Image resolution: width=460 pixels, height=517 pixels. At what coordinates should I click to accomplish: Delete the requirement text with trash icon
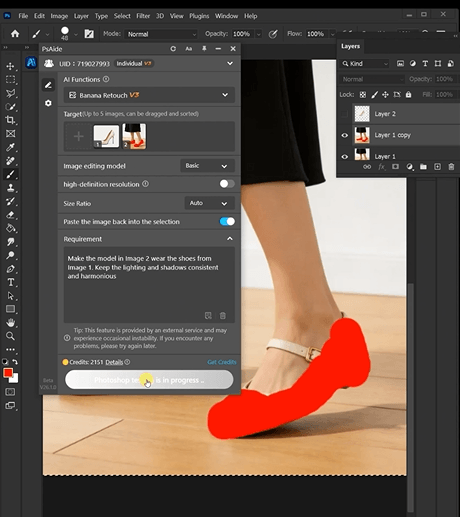(x=223, y=315)
